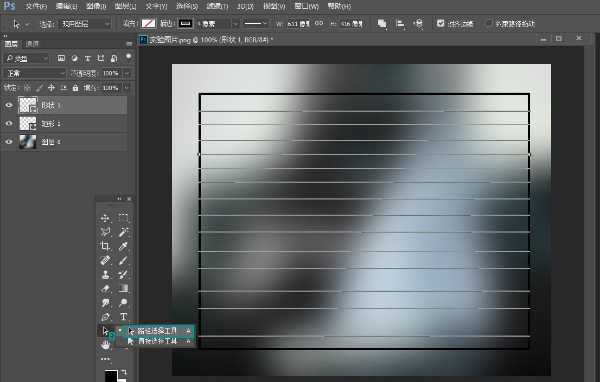Select the Magic Wand tool

(123, 232)
